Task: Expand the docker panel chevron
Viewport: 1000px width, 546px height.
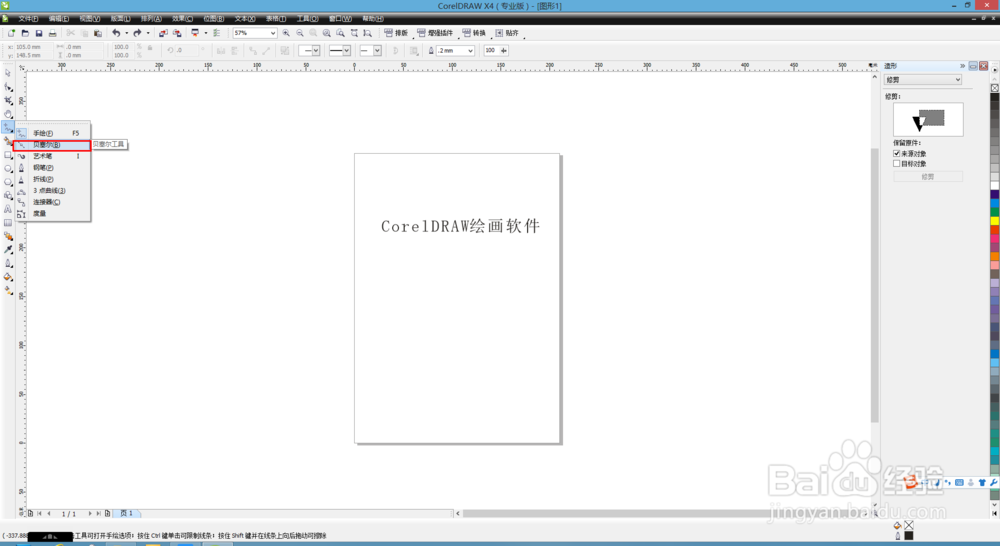Action: click(962, 66)
